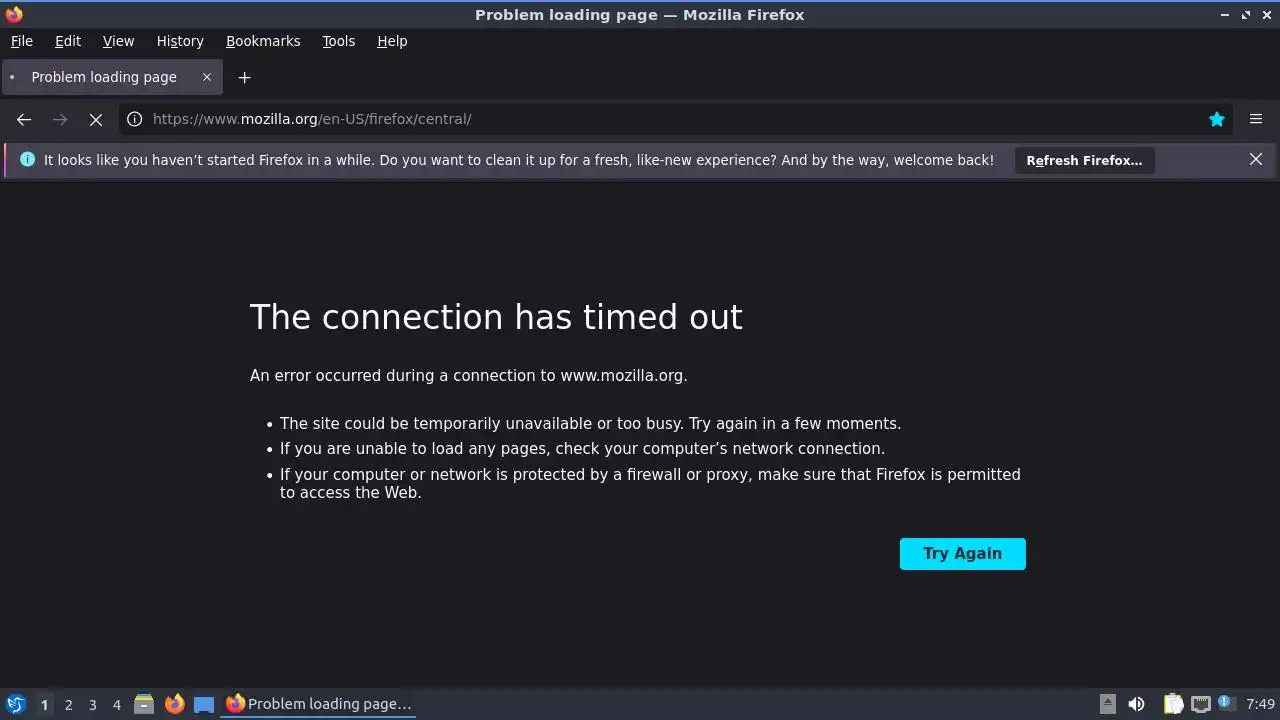The image size is (1280, 720).
Task: Open the volume speaker tray icon
Action: [x=1136, y=704]
